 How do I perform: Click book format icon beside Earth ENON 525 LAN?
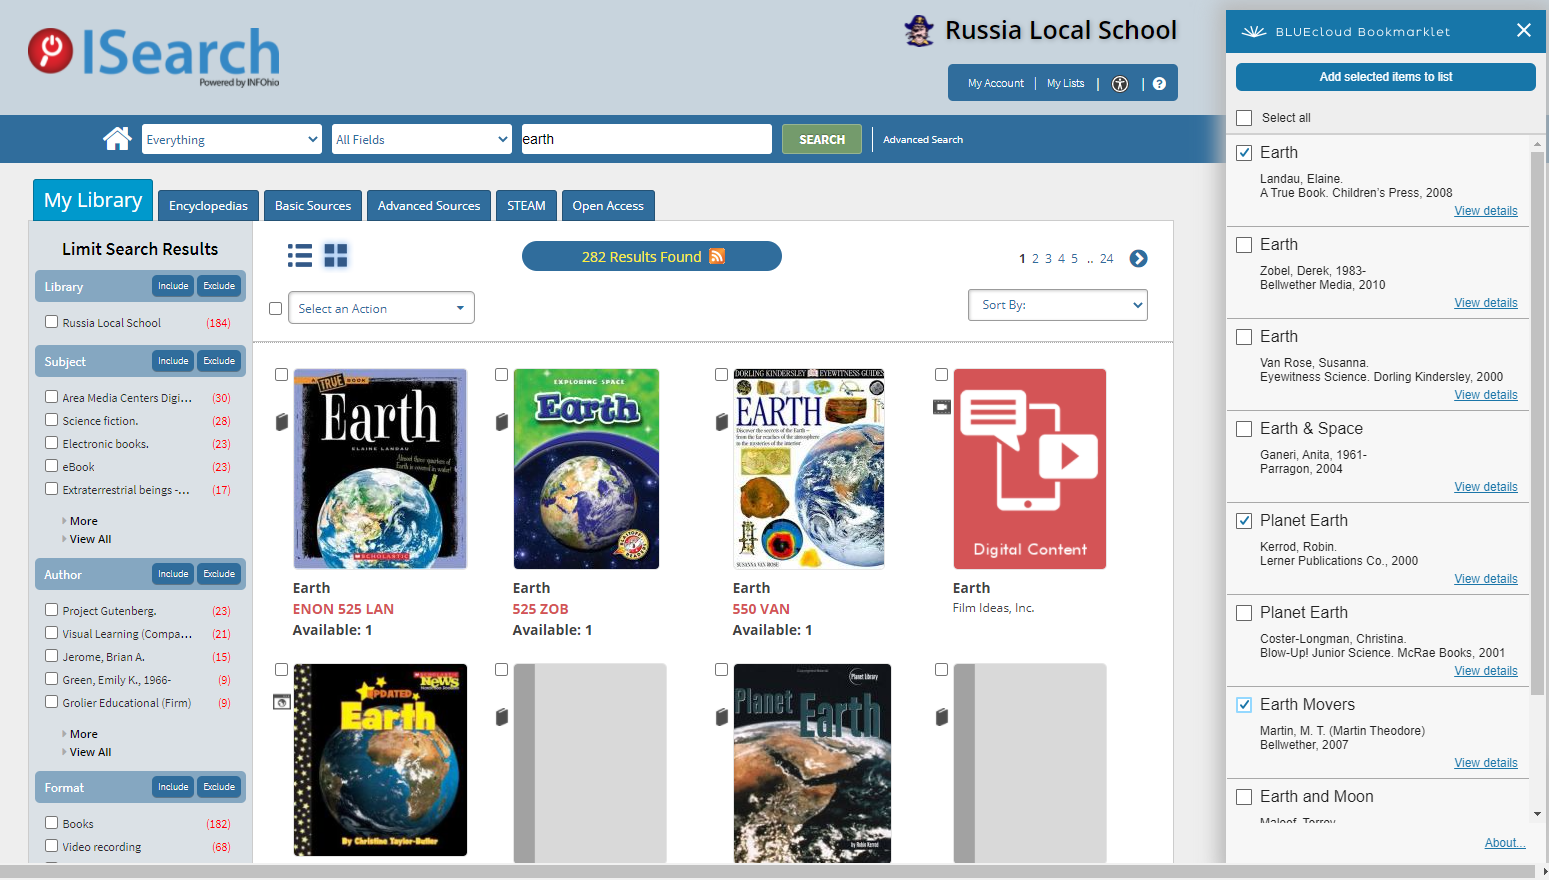[x=282, y=422]
